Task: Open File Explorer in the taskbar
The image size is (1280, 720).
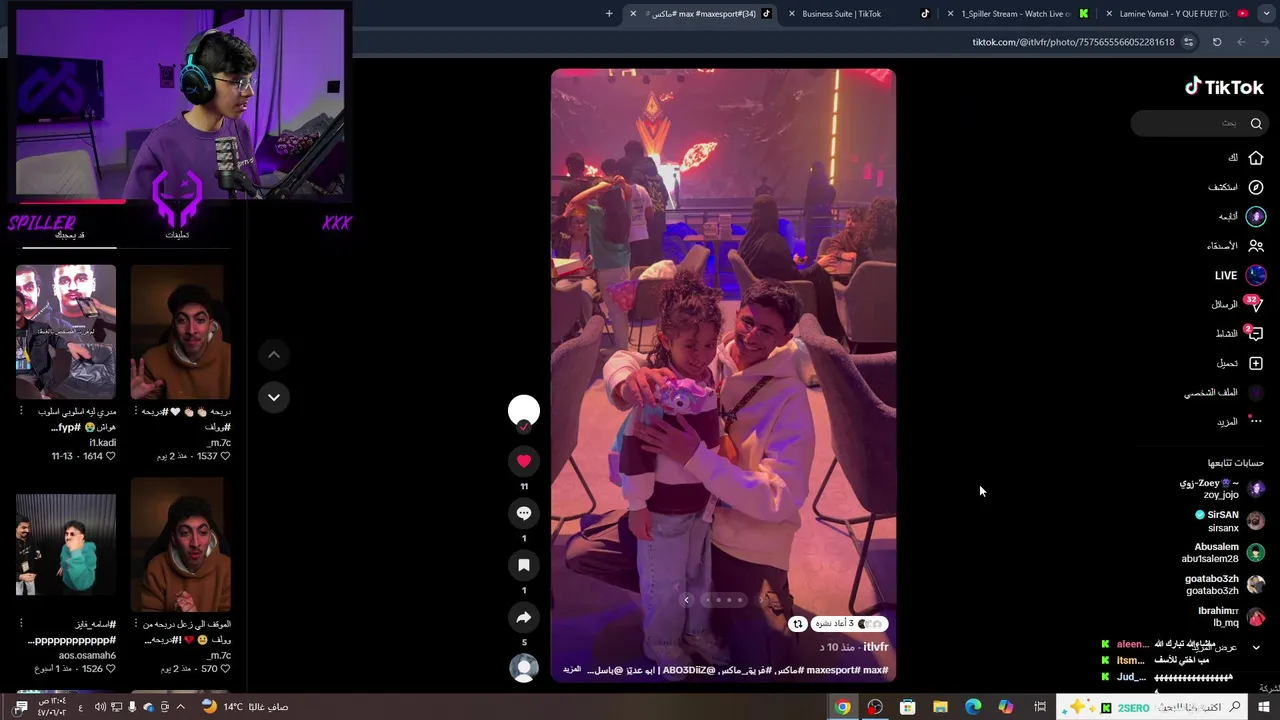Action: click(x=940, y=707)
